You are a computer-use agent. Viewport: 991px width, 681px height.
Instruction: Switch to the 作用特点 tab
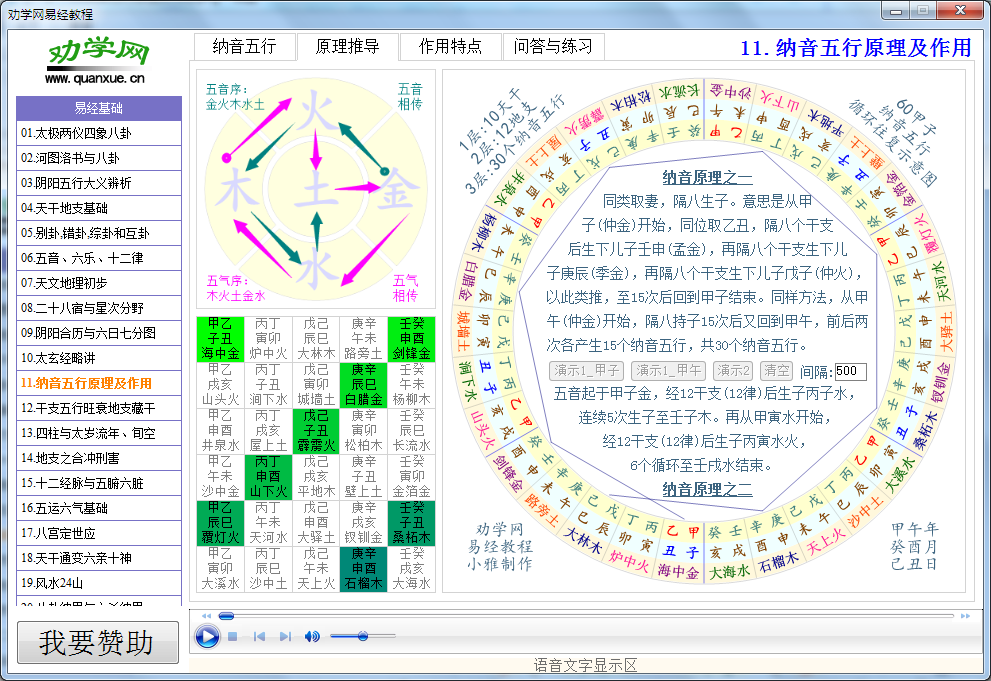click(x=452, y=46)
